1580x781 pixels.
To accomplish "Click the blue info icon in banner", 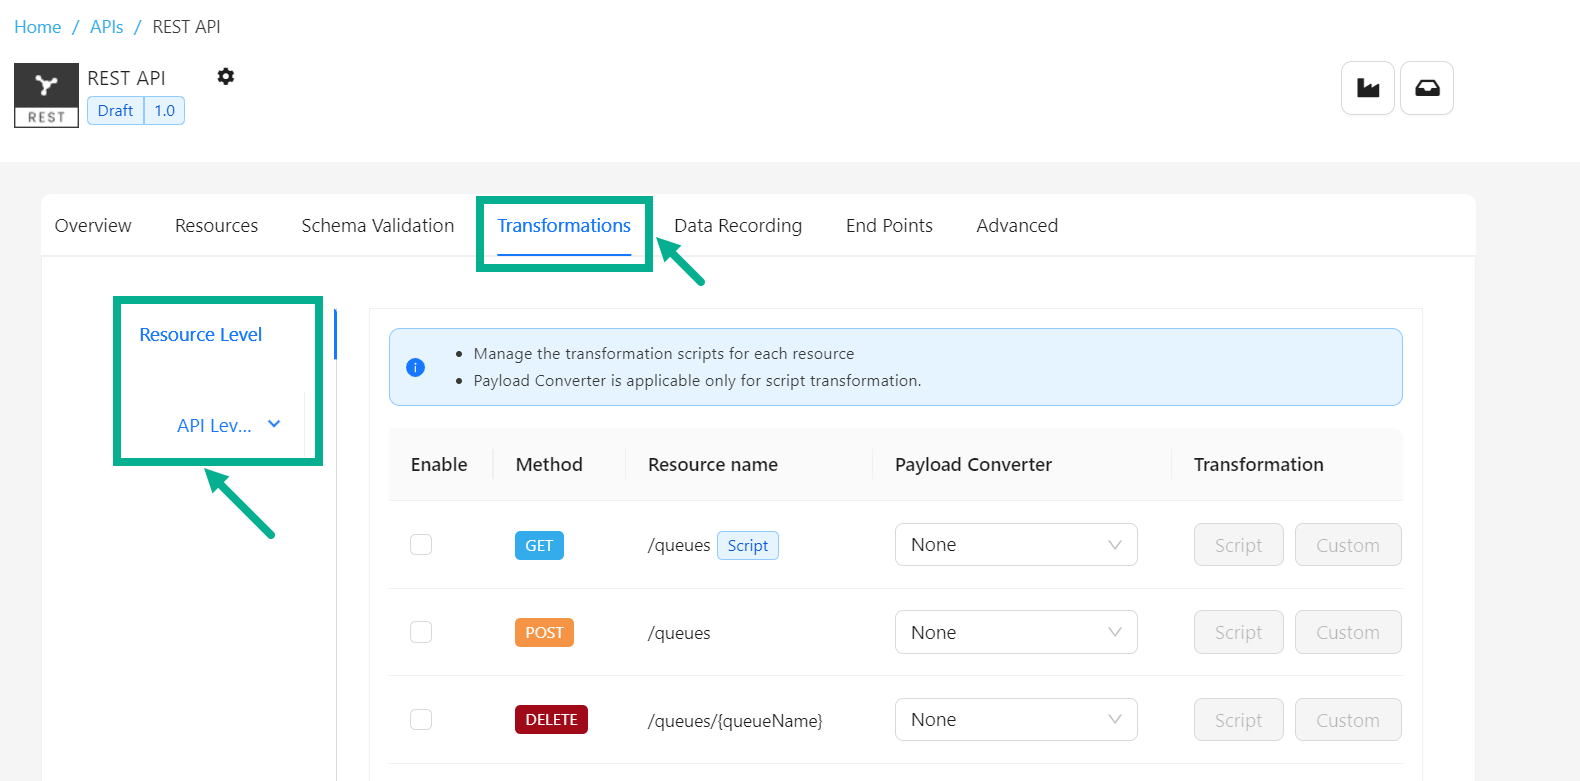I will tap(416, 367).
